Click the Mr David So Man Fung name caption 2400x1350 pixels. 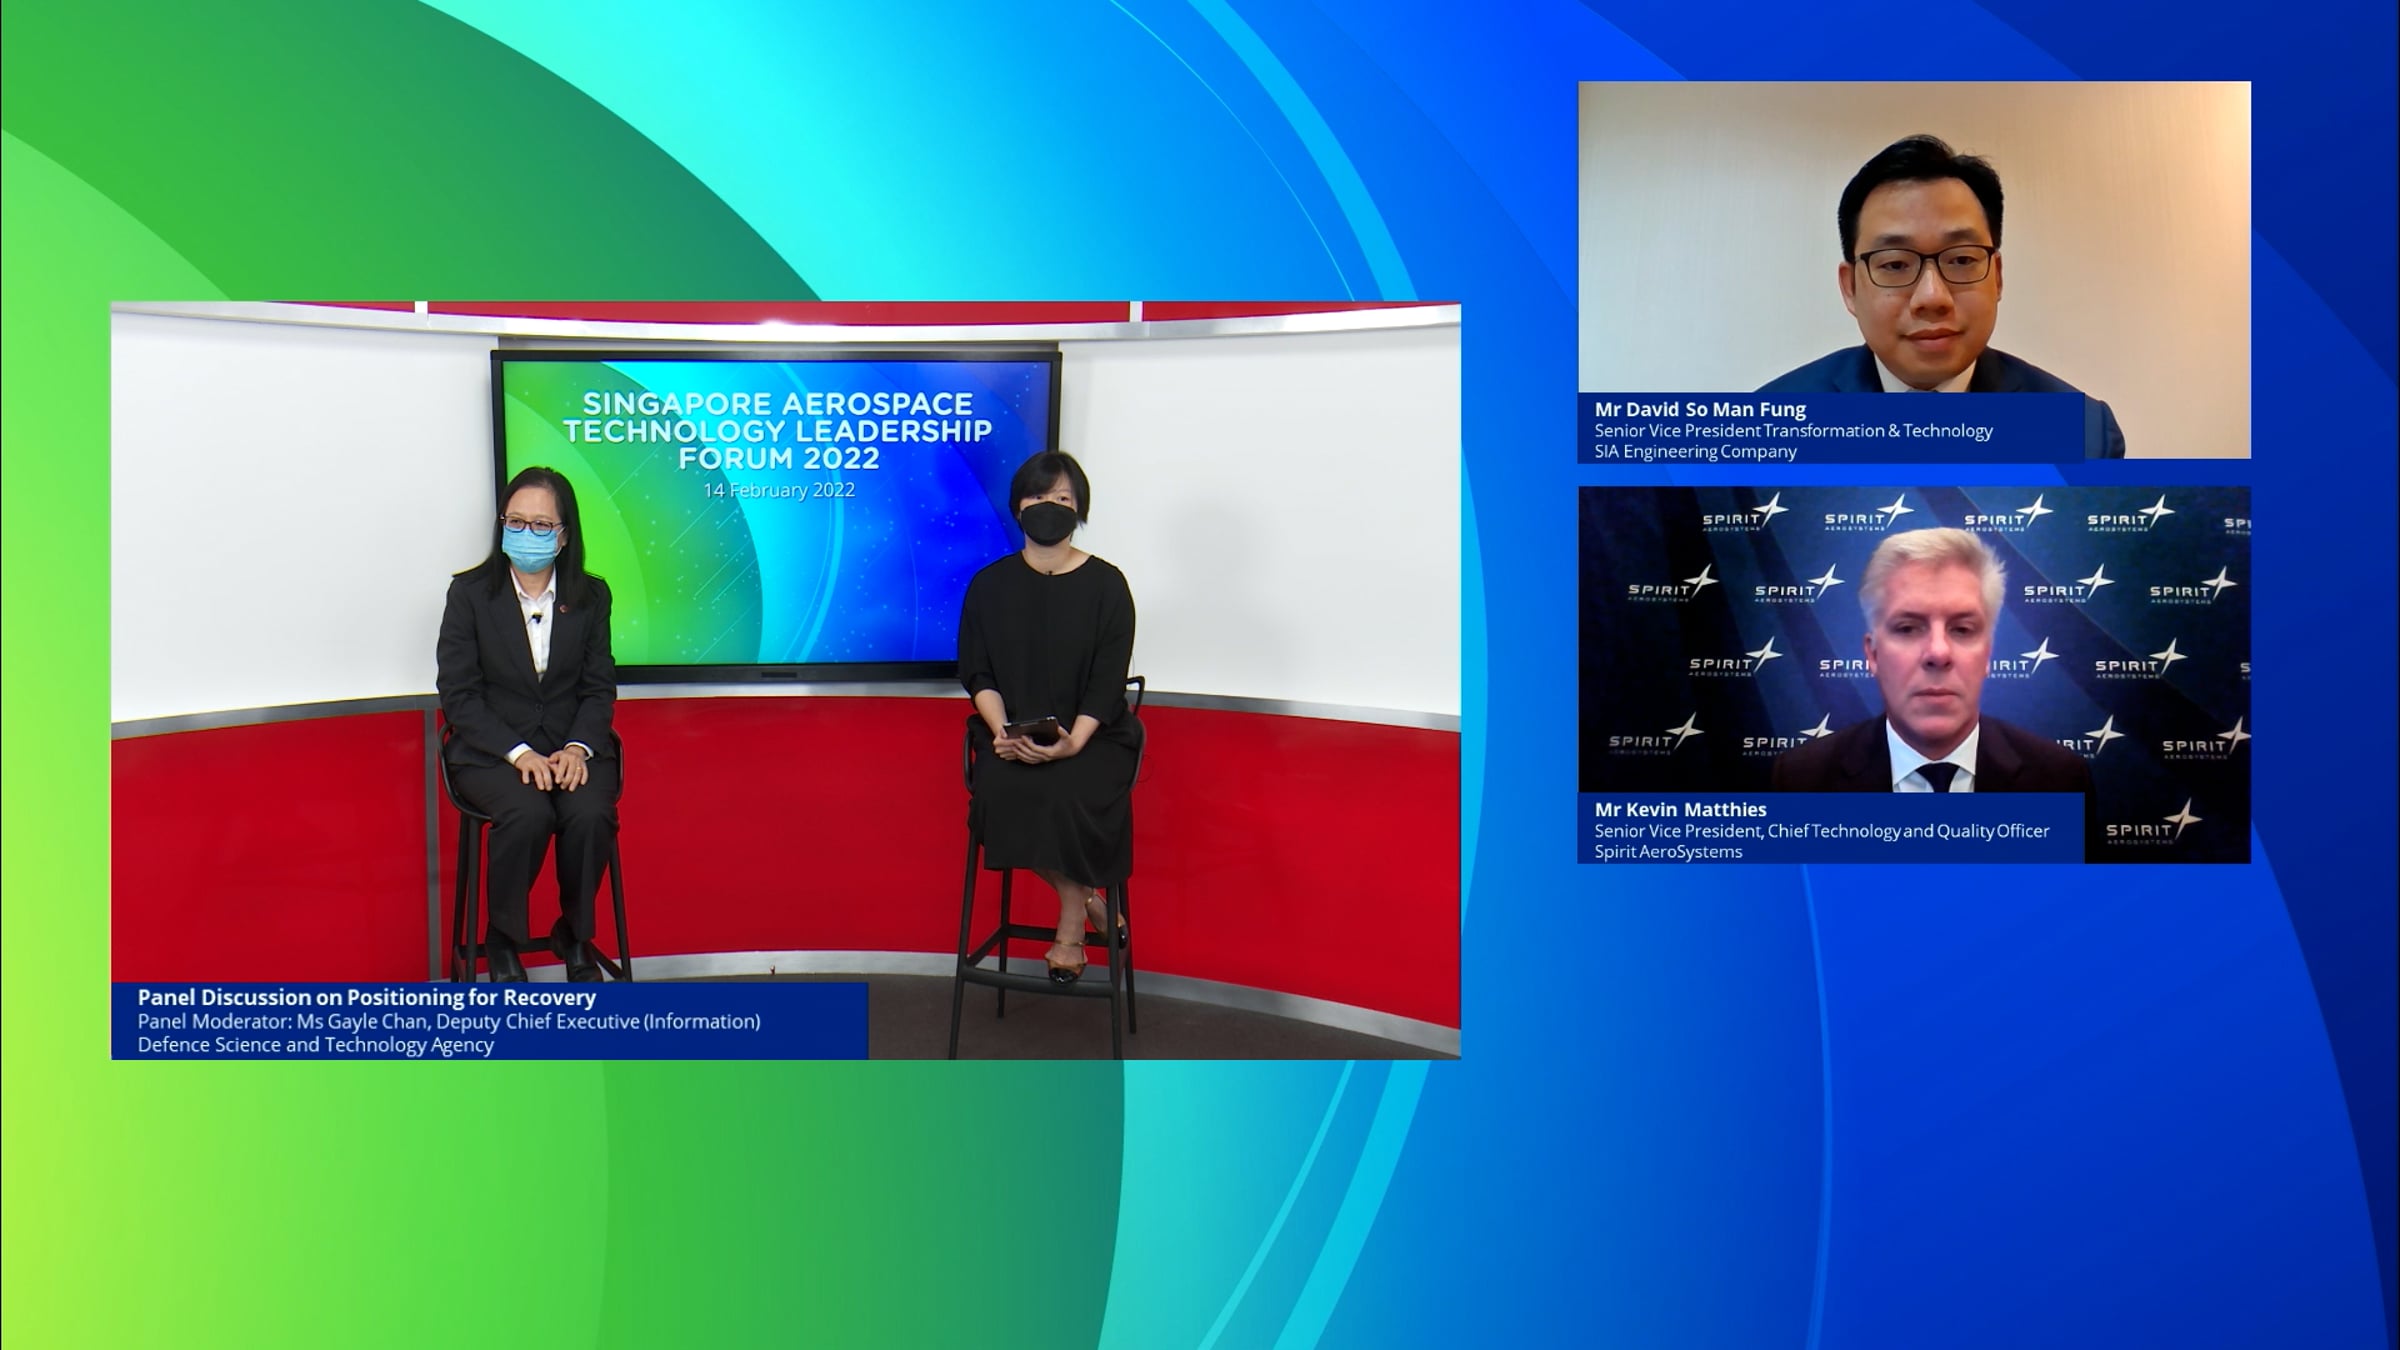(x=1700, y=409)
